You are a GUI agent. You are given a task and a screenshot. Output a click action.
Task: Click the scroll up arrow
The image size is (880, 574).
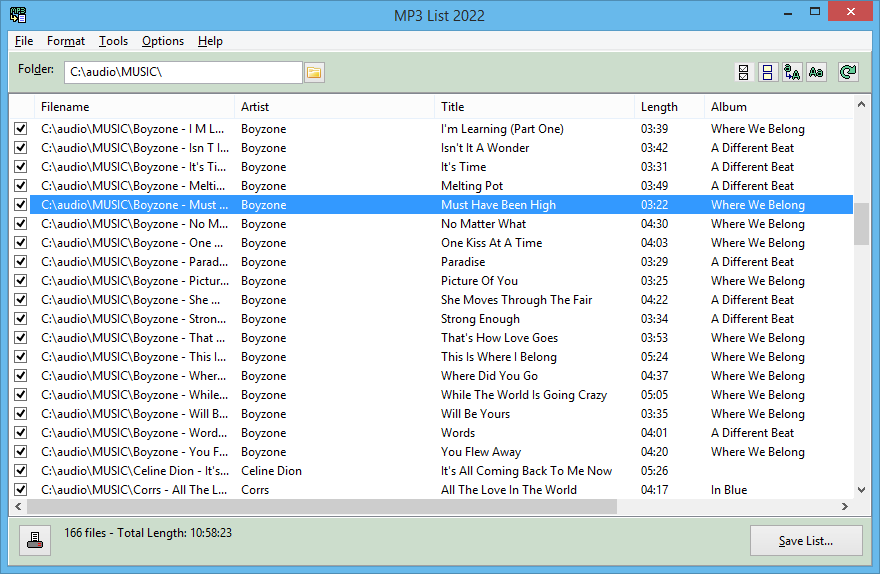[x=861, y=104]
